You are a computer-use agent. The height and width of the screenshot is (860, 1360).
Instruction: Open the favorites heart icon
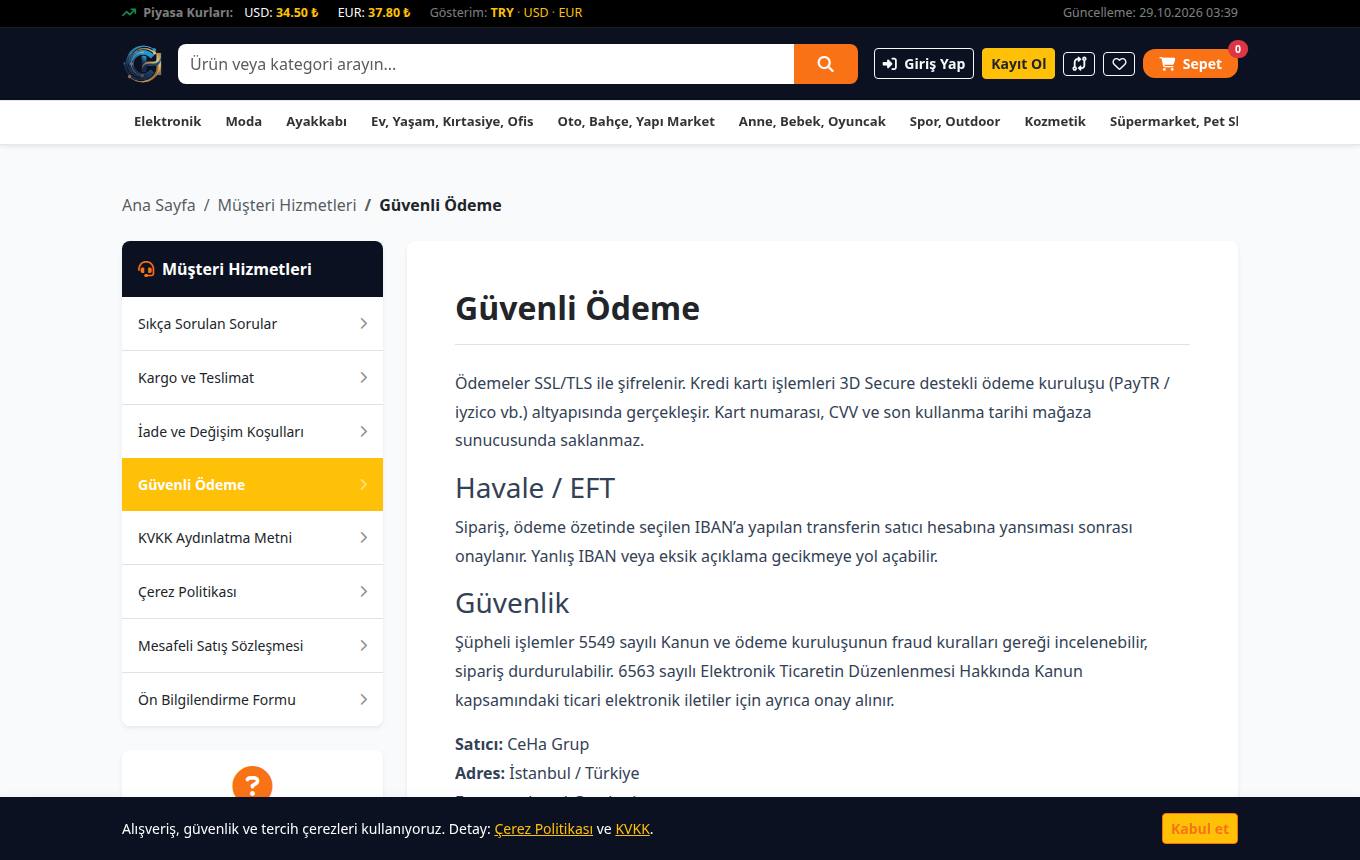(x=1119, y=64)
